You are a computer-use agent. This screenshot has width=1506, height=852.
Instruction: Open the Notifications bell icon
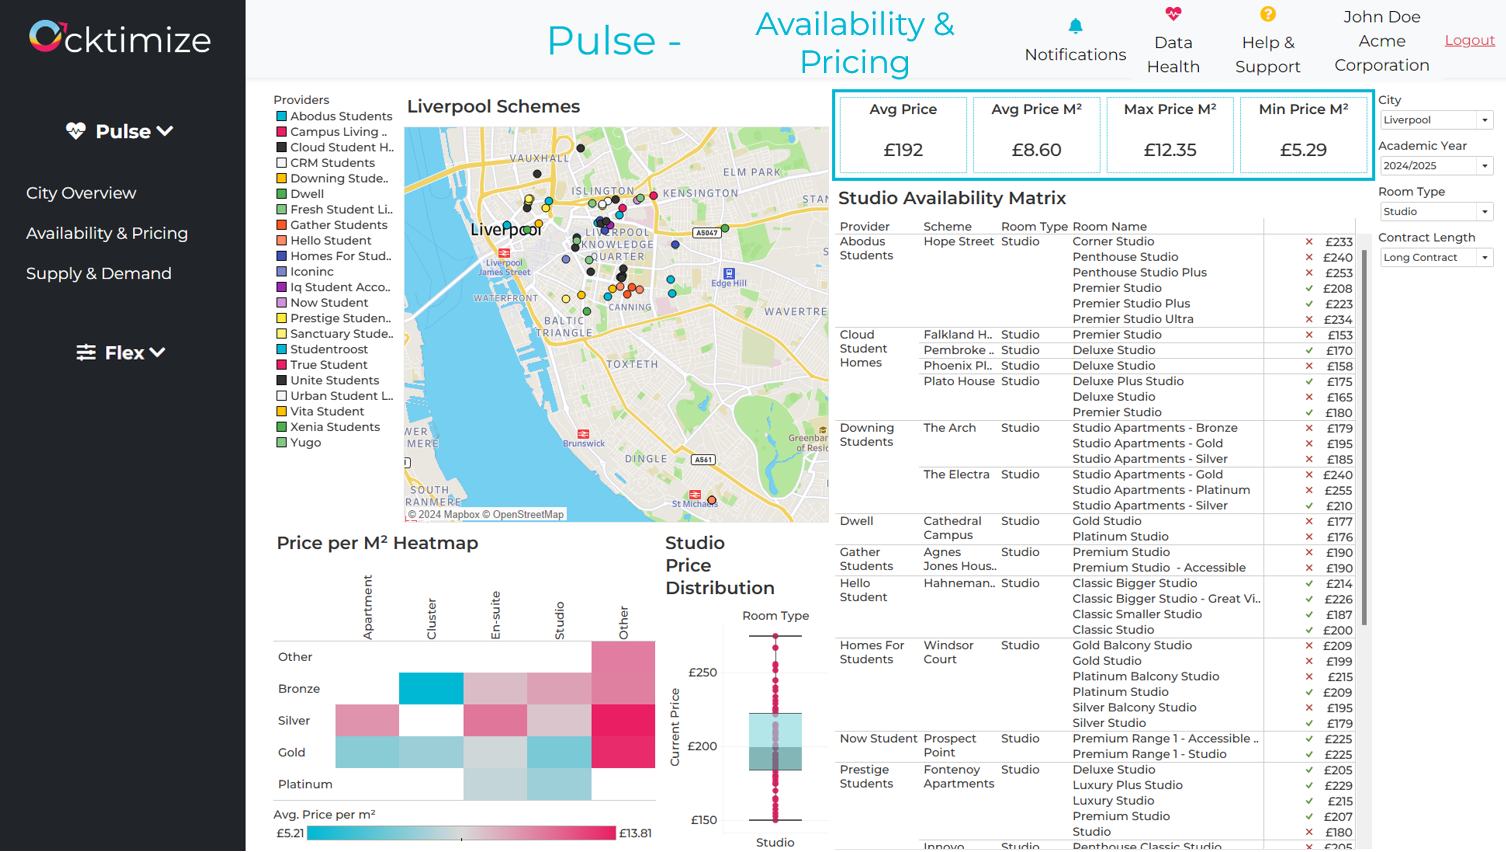[1075, 25]
